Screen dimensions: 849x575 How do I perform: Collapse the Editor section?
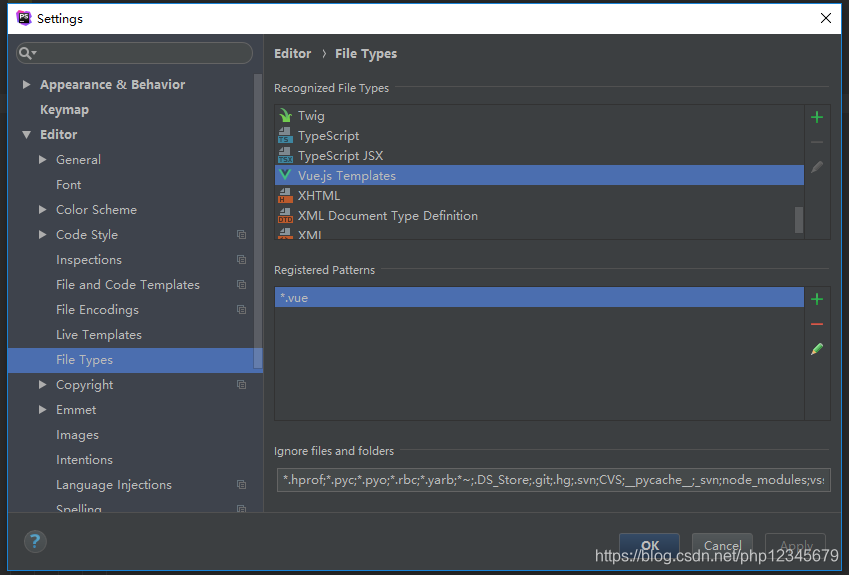click(x=26, y=134)
